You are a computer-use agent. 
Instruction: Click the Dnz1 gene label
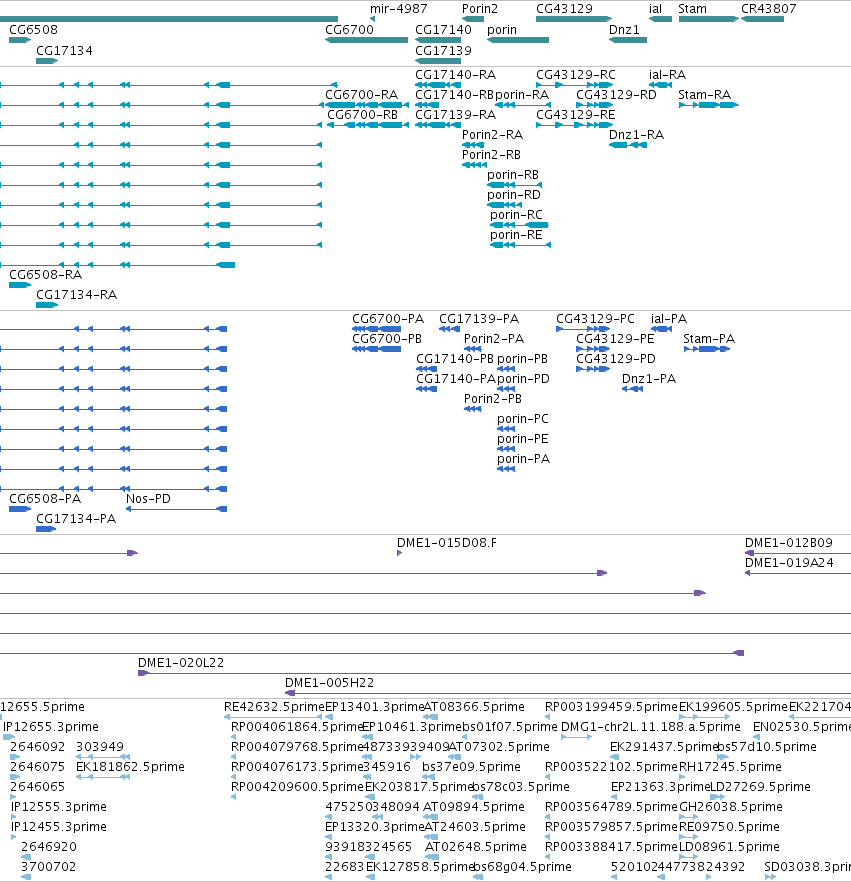pos(624,30)
